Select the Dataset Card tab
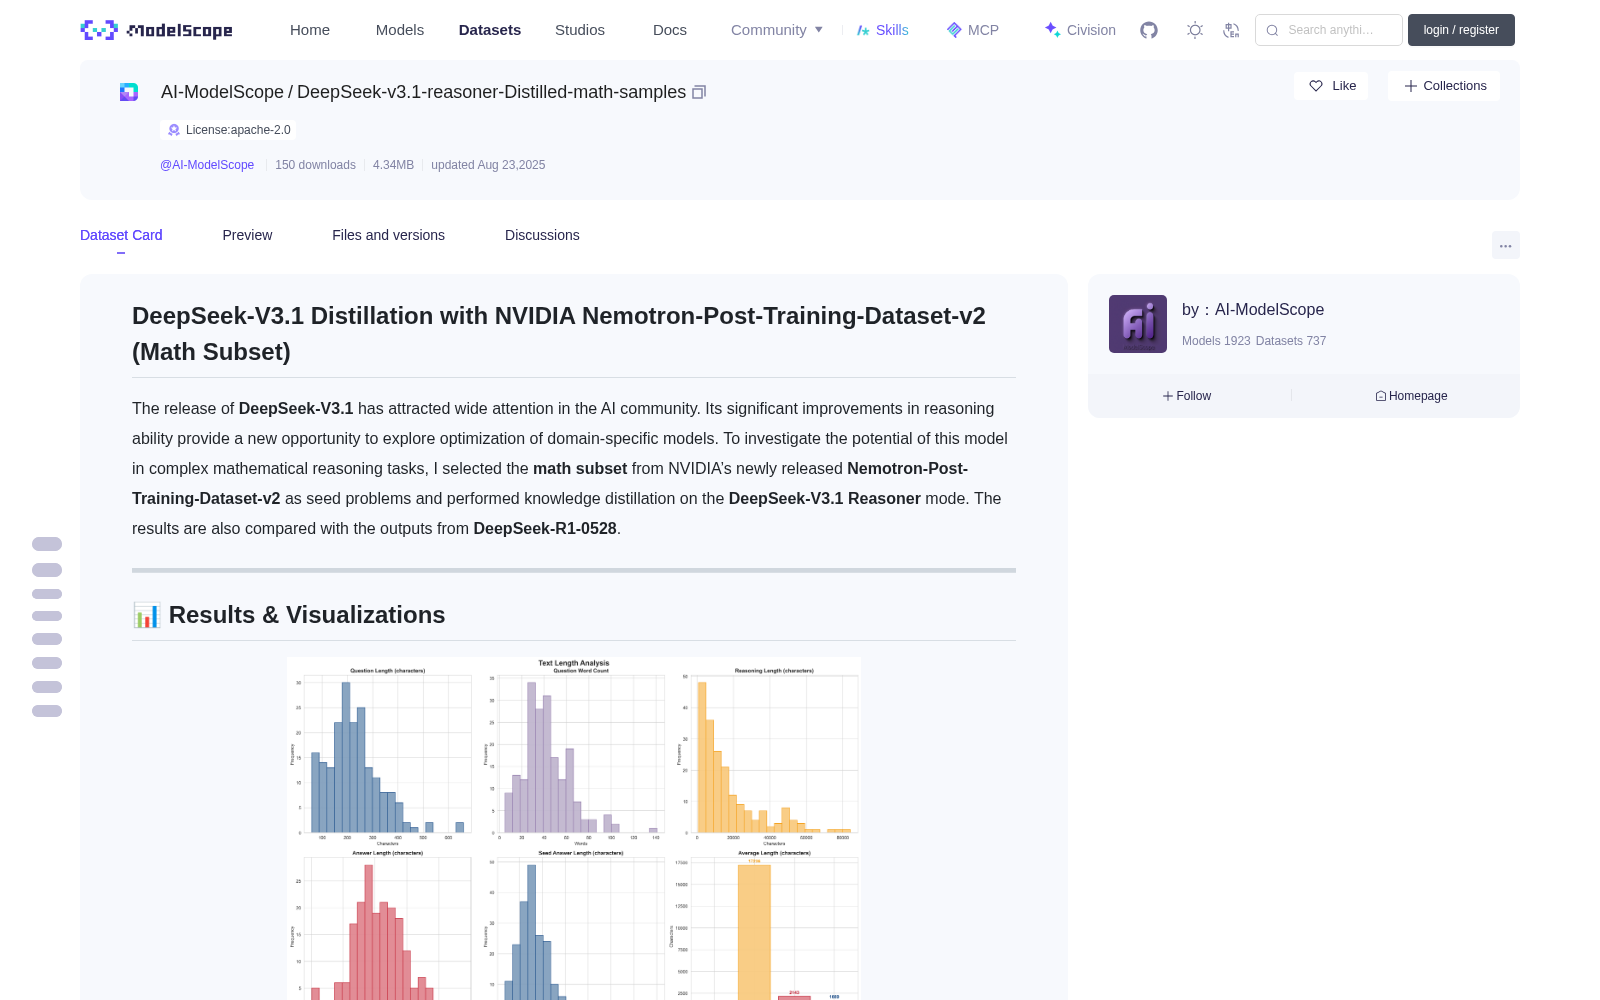This screenshot has width=1600, height=1000. pyautogui.click(x=121, y=235)
